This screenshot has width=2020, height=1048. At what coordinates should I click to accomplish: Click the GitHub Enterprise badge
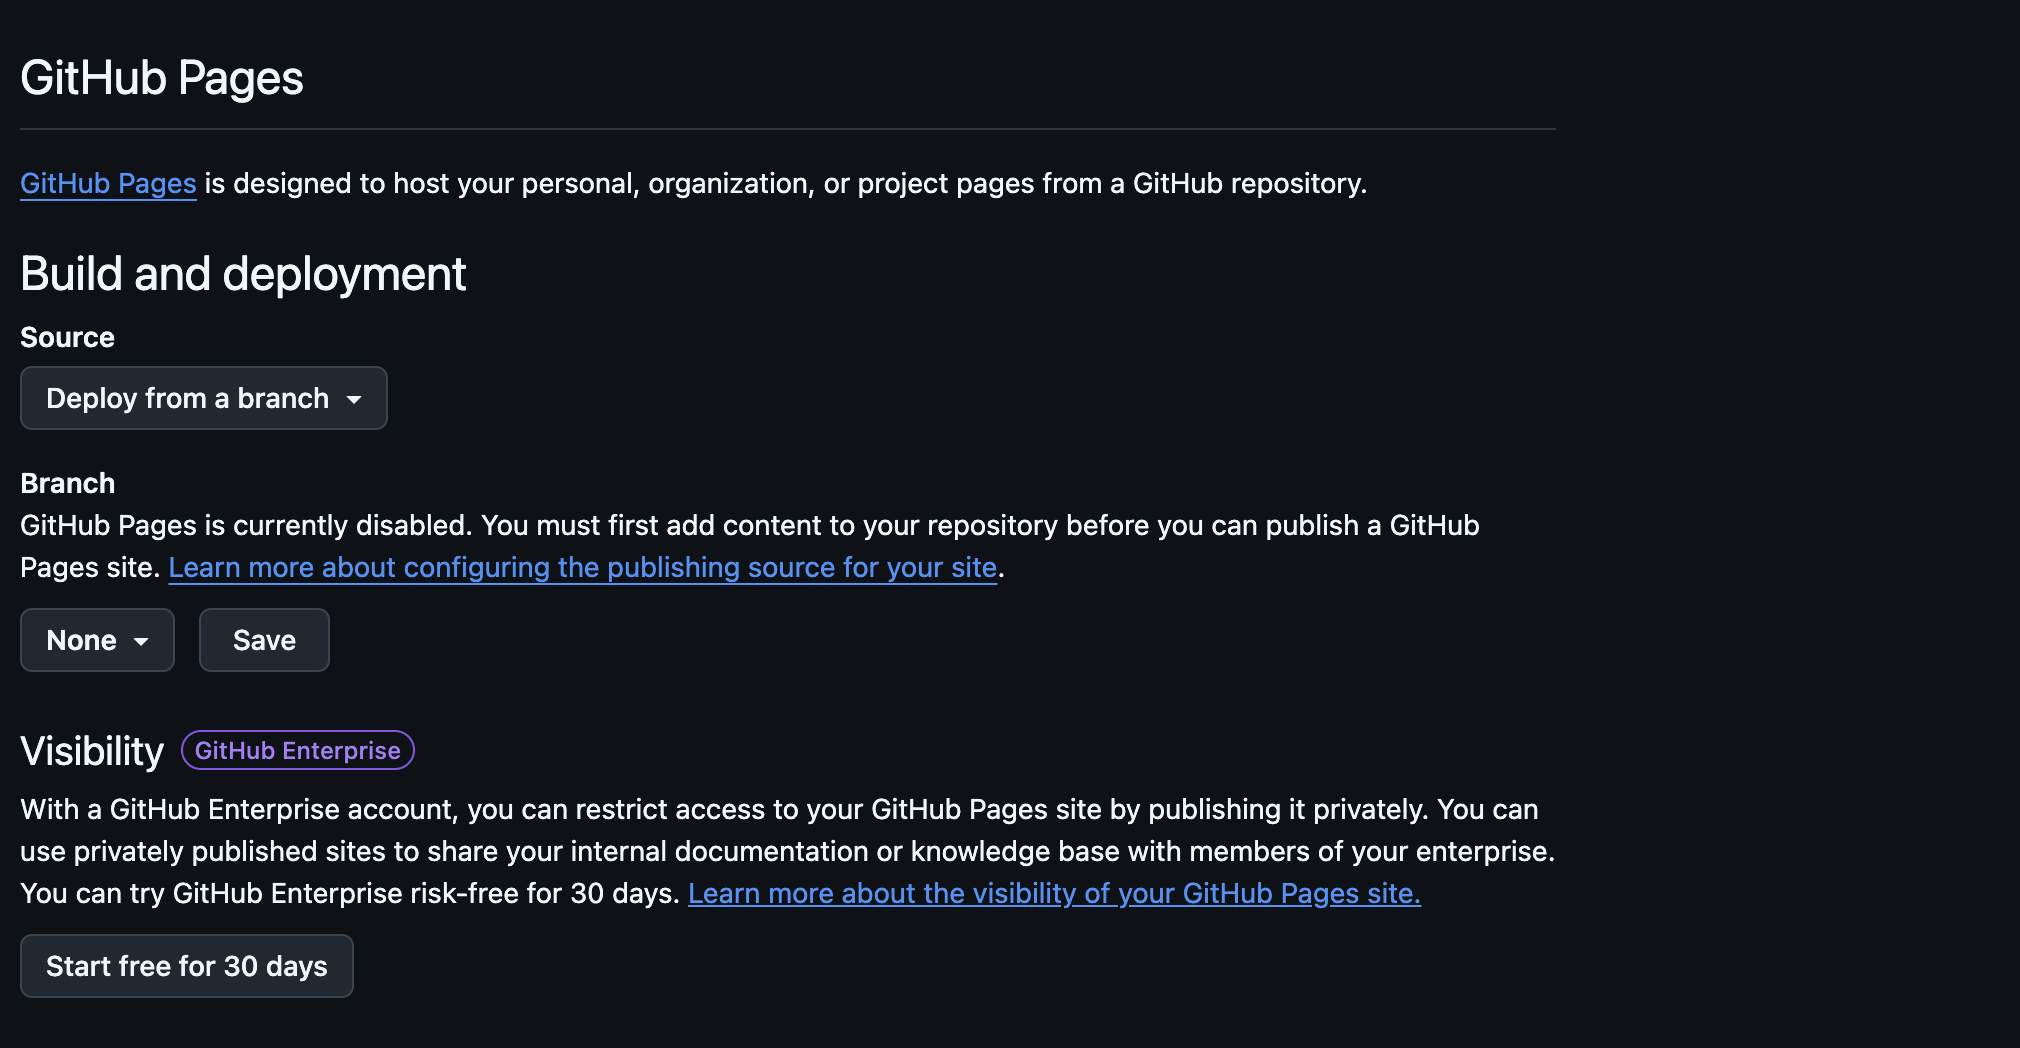298,751
